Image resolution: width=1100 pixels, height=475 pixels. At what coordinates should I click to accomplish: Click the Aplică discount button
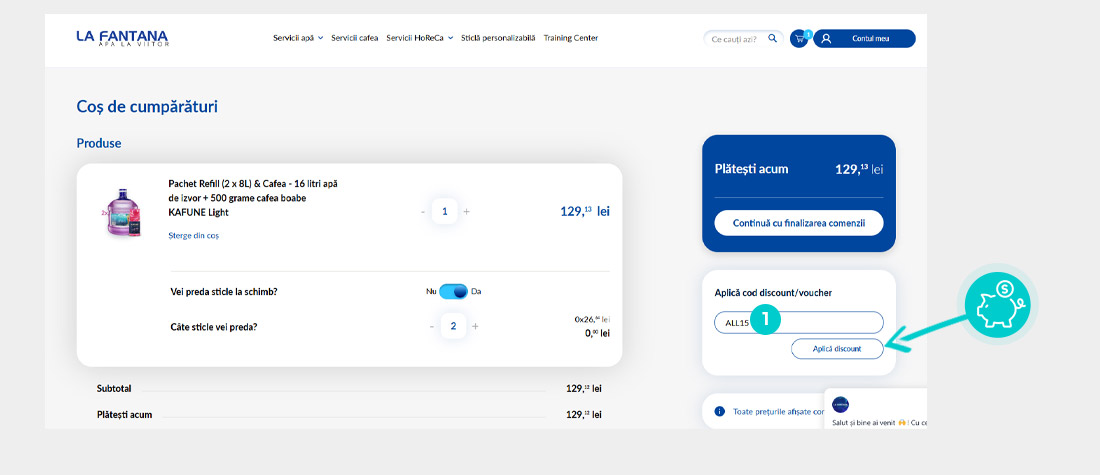tap(837, 348)
